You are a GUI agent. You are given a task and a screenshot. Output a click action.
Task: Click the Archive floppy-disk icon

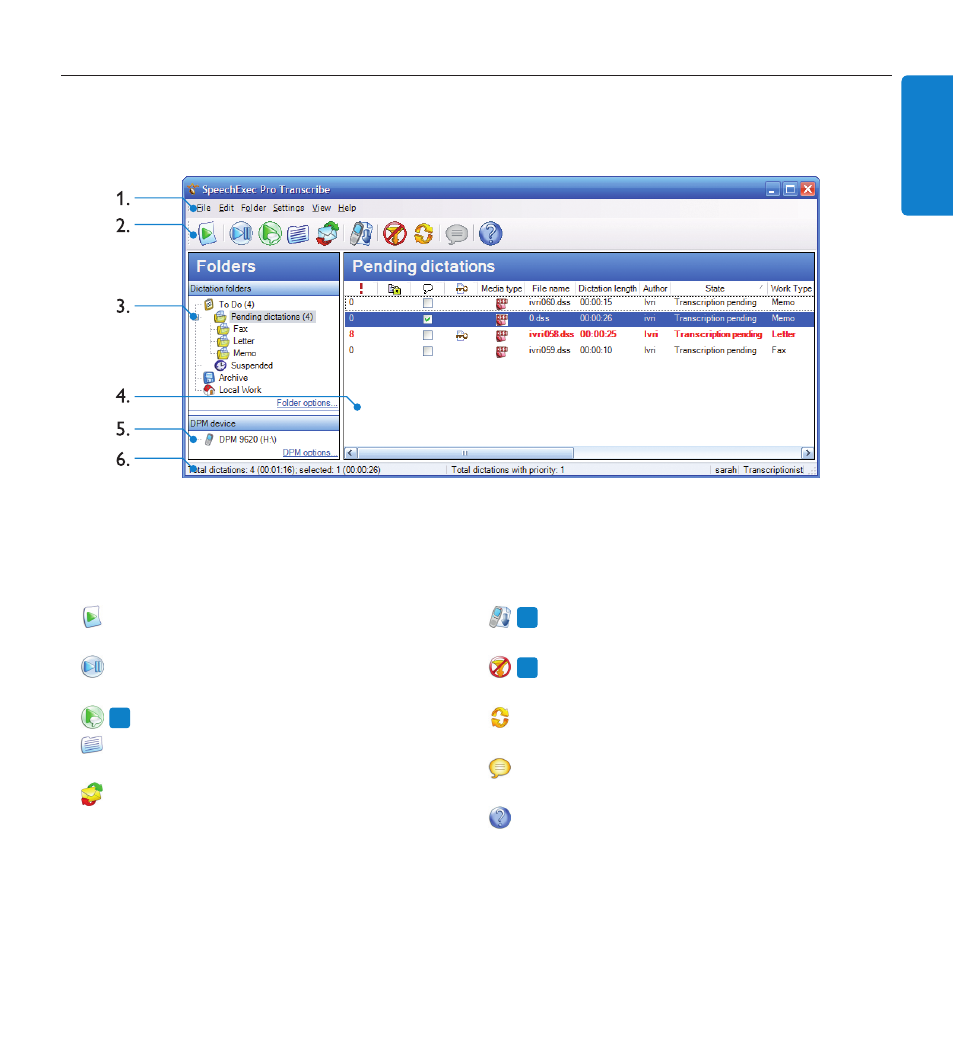(x=209, y=378)
